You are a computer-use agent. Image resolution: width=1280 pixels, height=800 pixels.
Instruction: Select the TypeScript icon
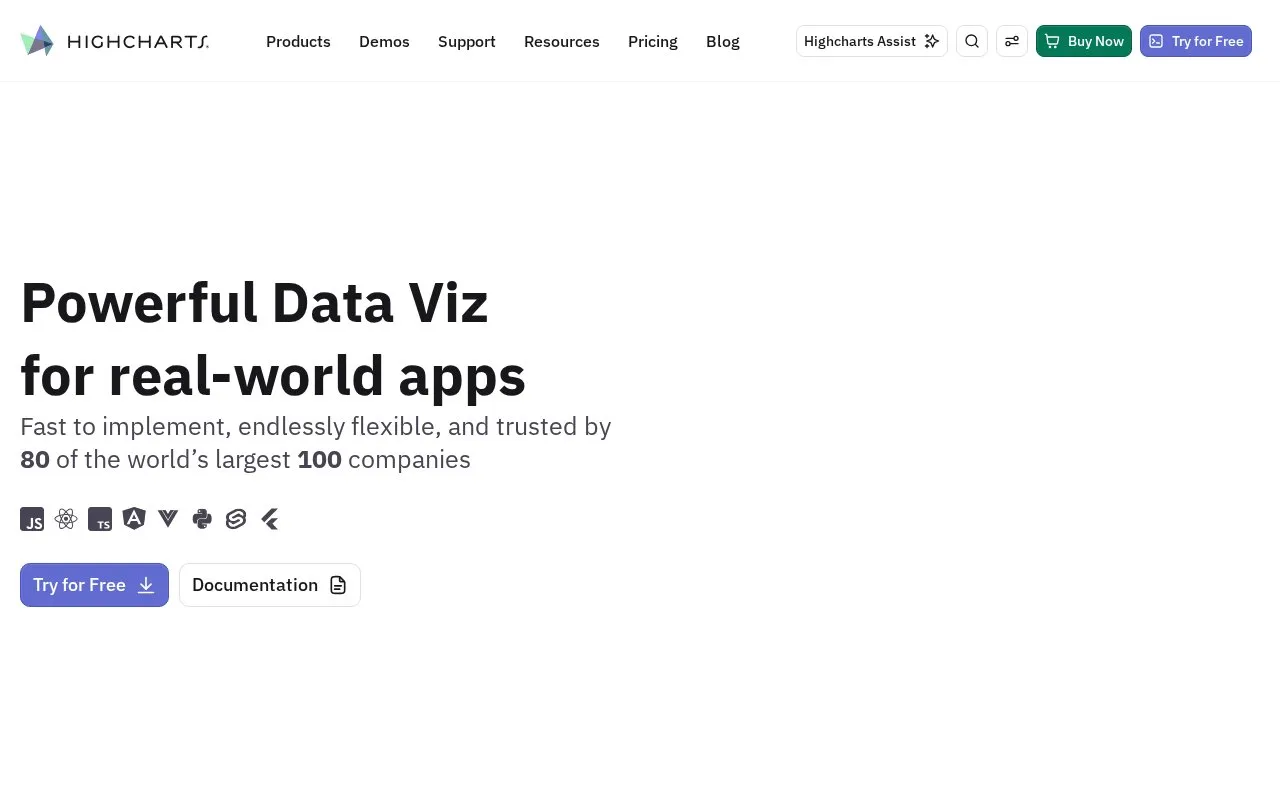[100, 519]
